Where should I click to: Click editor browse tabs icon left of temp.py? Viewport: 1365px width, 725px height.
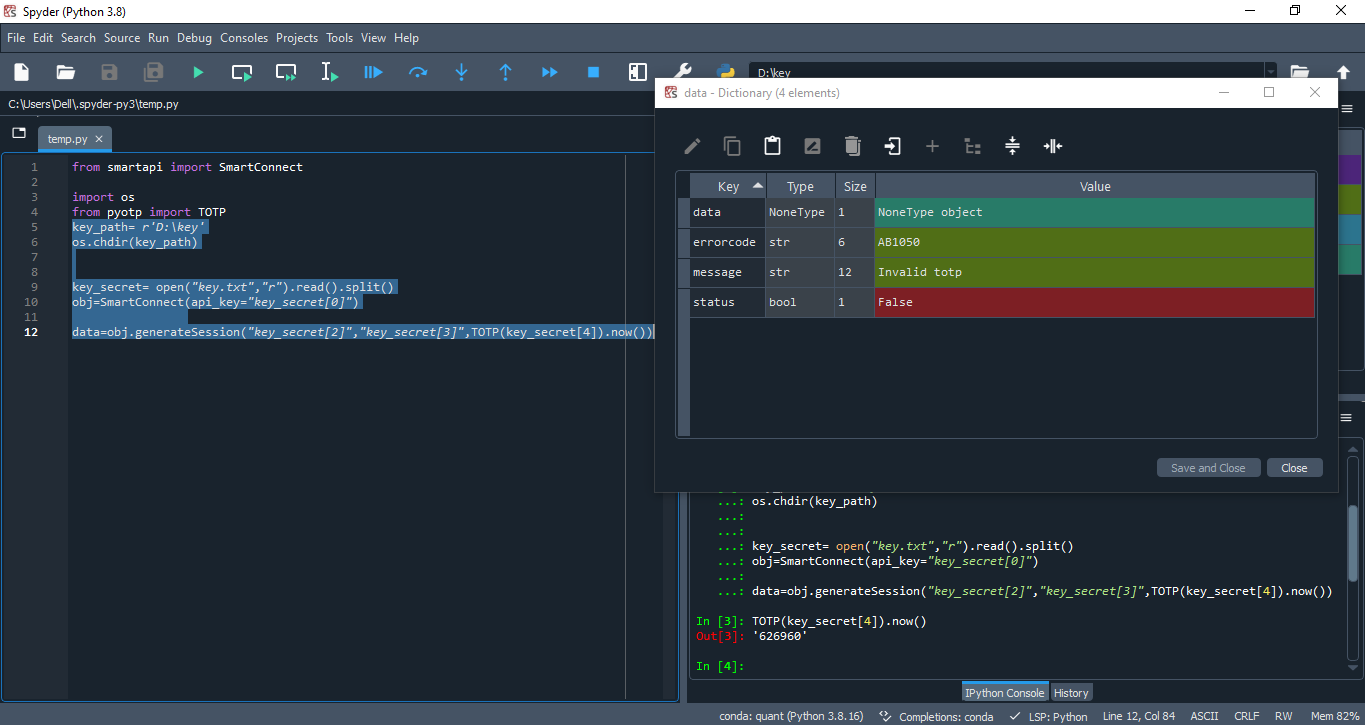coord(18,133)
